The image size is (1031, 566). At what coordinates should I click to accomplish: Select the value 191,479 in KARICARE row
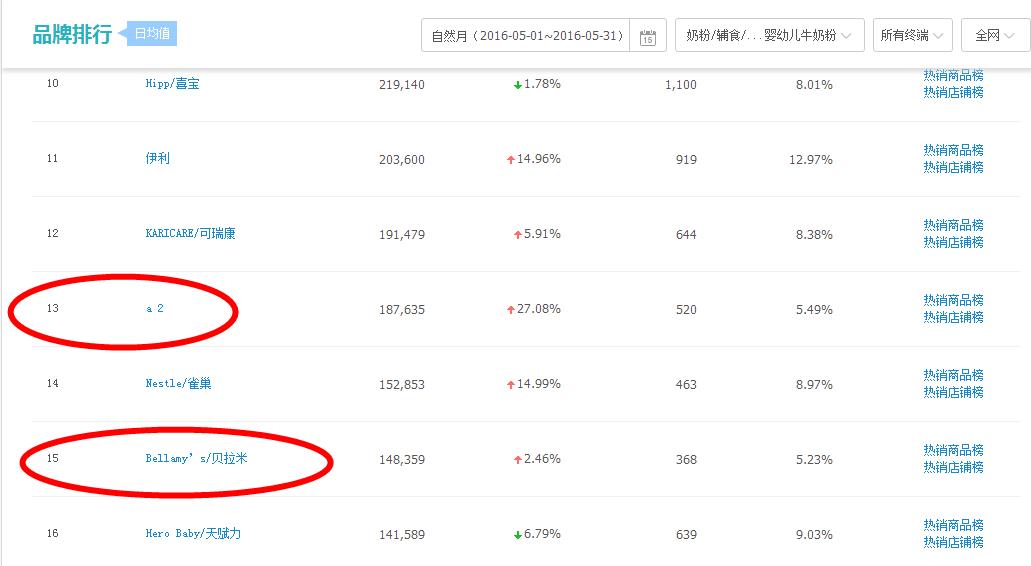(x=402, y=235)
